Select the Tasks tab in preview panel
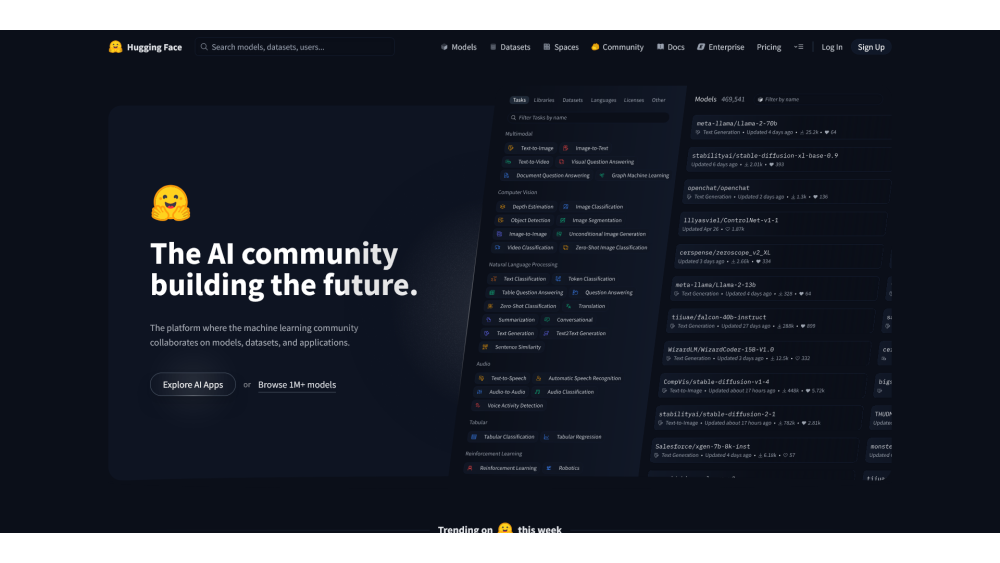This screenshot has width=1000, height=563. 519,100
